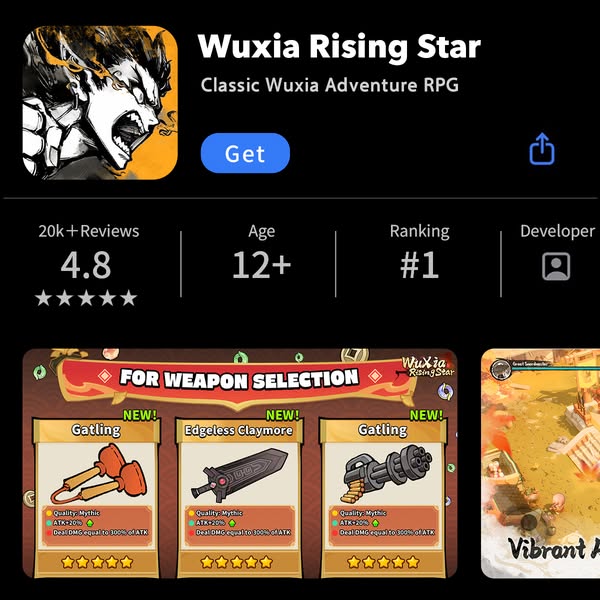Tap the Developer label
This screenshot has width=600, height=600.
[557, 231]
